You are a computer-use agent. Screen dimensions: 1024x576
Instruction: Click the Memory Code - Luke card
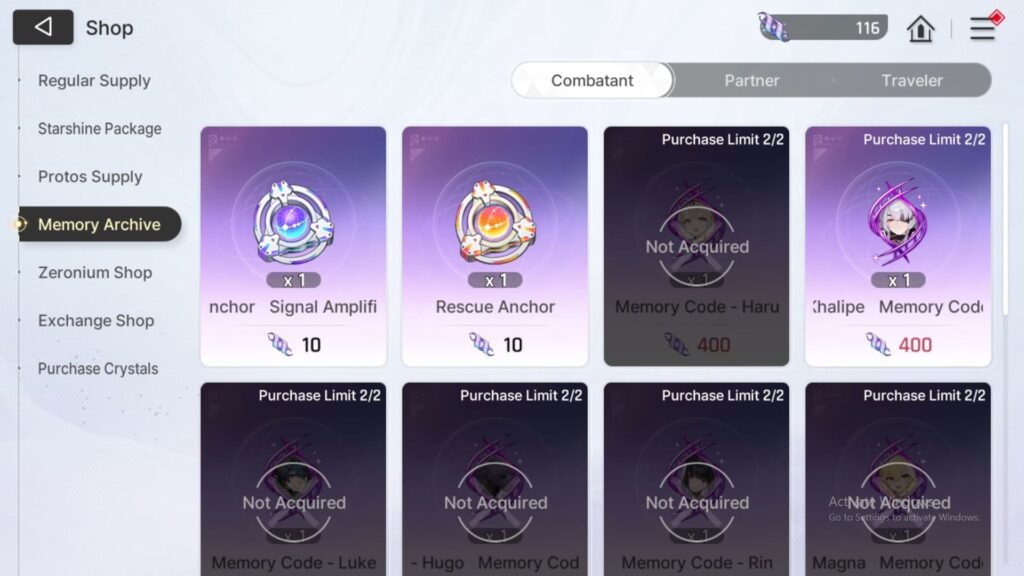tap(293, 479)
